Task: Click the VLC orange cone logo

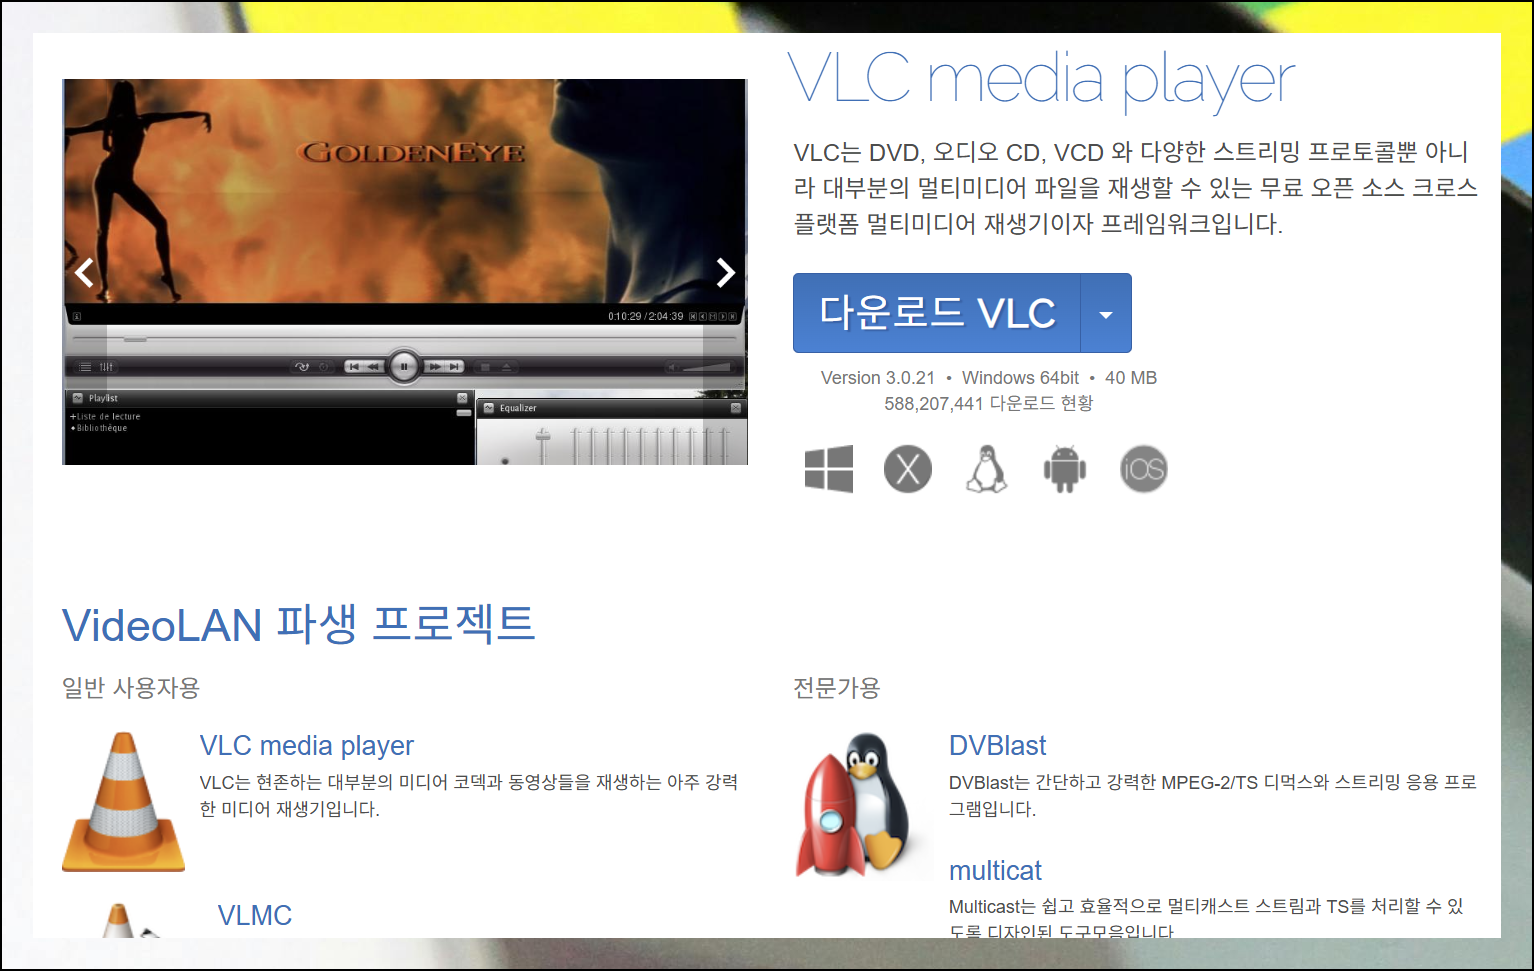Action: pyautogui.click(x=123, y=801)
